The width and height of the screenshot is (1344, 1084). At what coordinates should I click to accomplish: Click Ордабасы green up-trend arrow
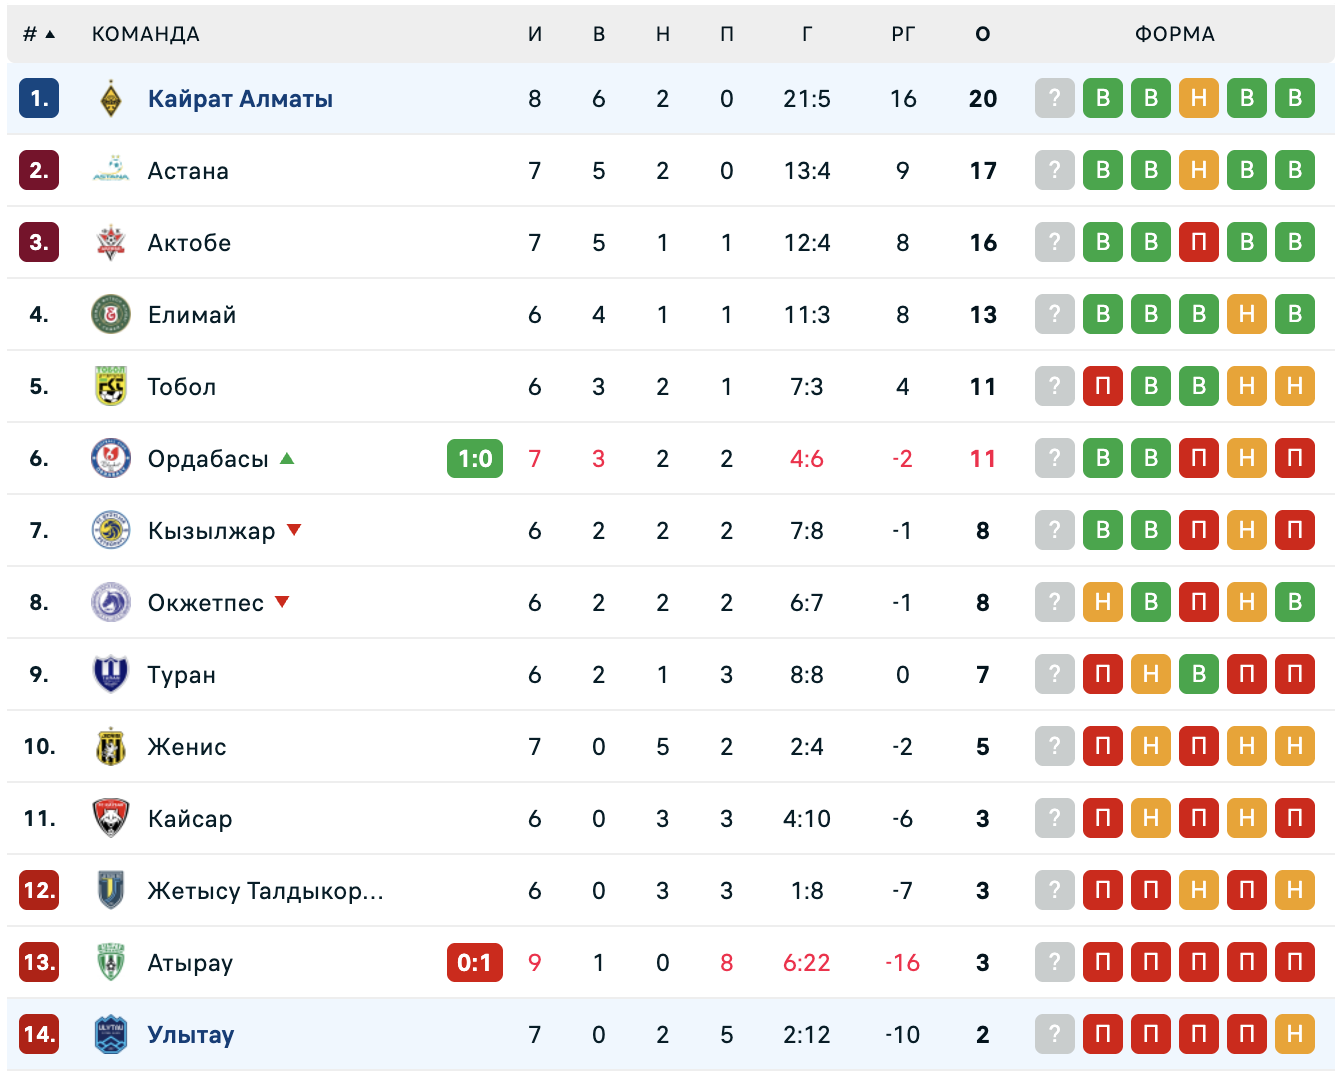pyautogui.click(x=288, y=459)
